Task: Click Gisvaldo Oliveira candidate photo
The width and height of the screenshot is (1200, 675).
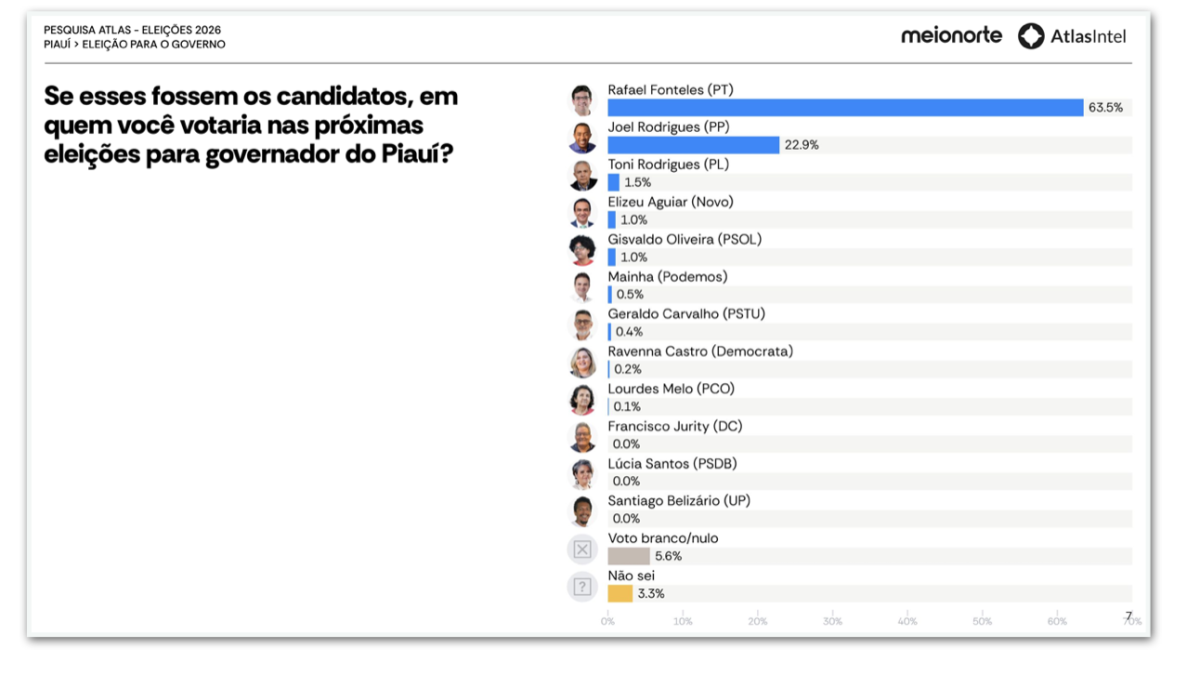Action: pos(583,250)
